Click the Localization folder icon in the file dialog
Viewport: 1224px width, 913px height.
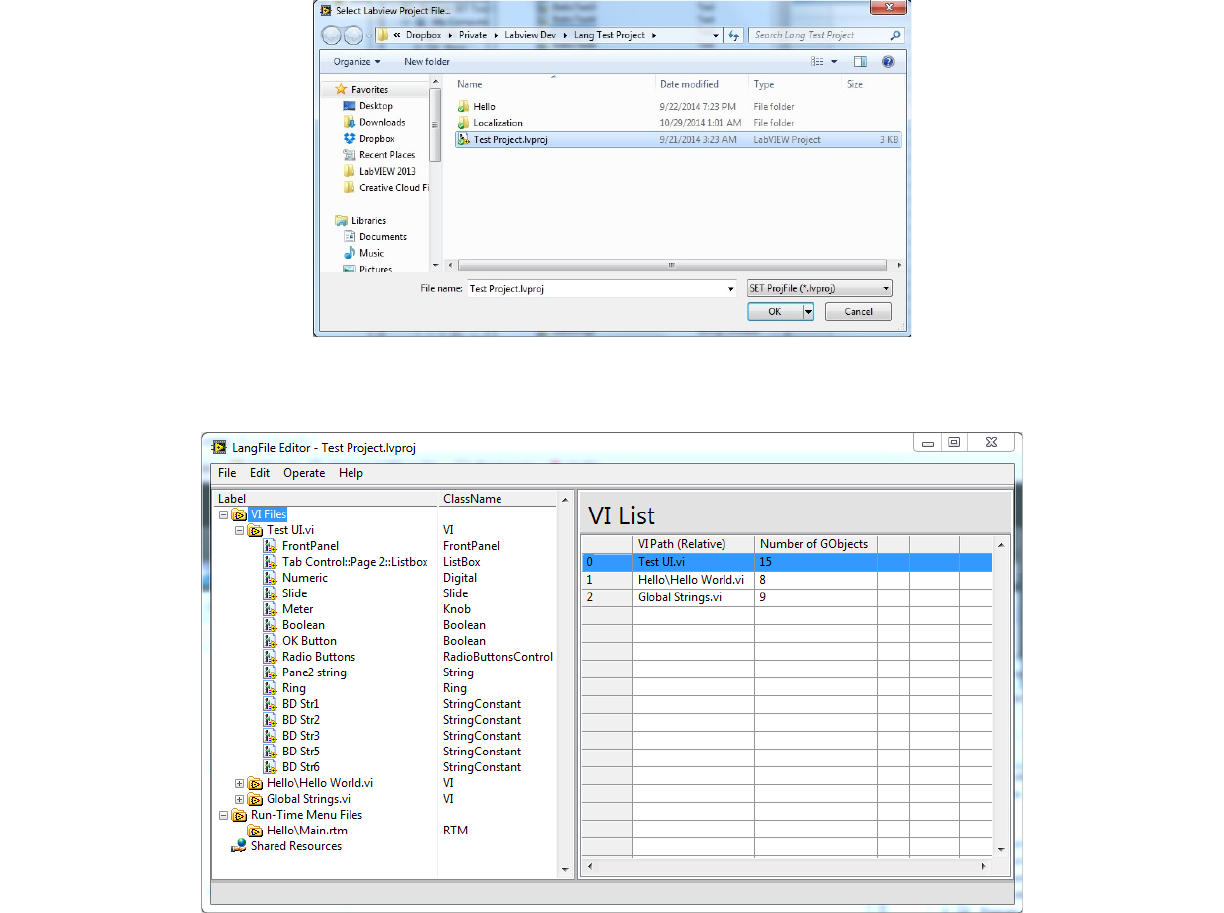[x=462, y=123]
